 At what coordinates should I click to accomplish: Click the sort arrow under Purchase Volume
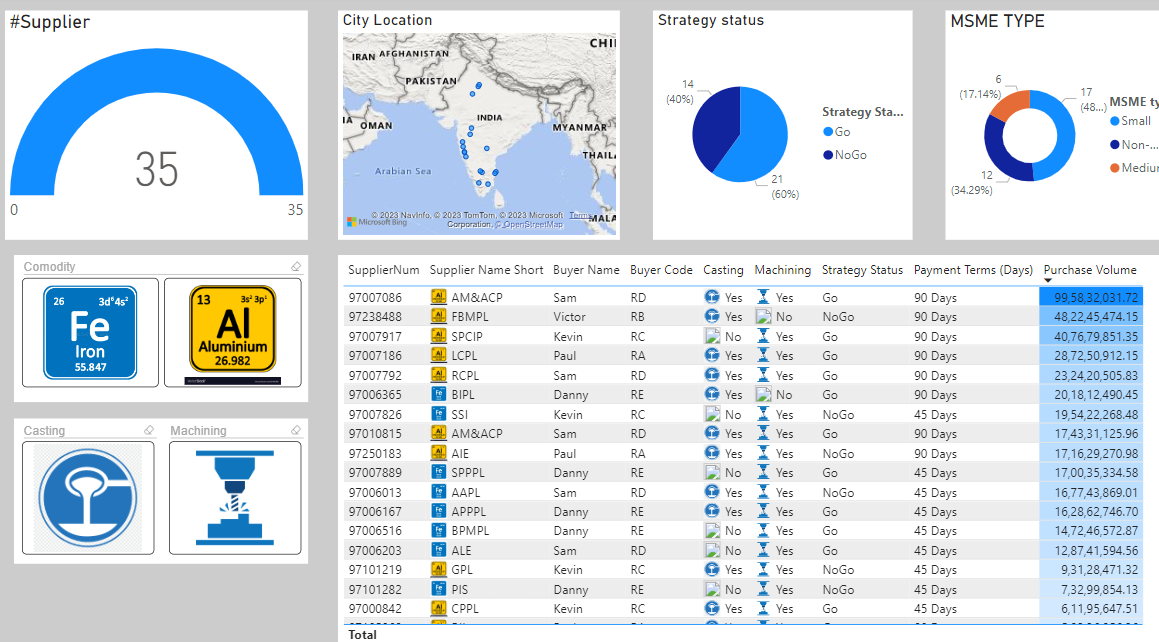[x=1048, y=281]
